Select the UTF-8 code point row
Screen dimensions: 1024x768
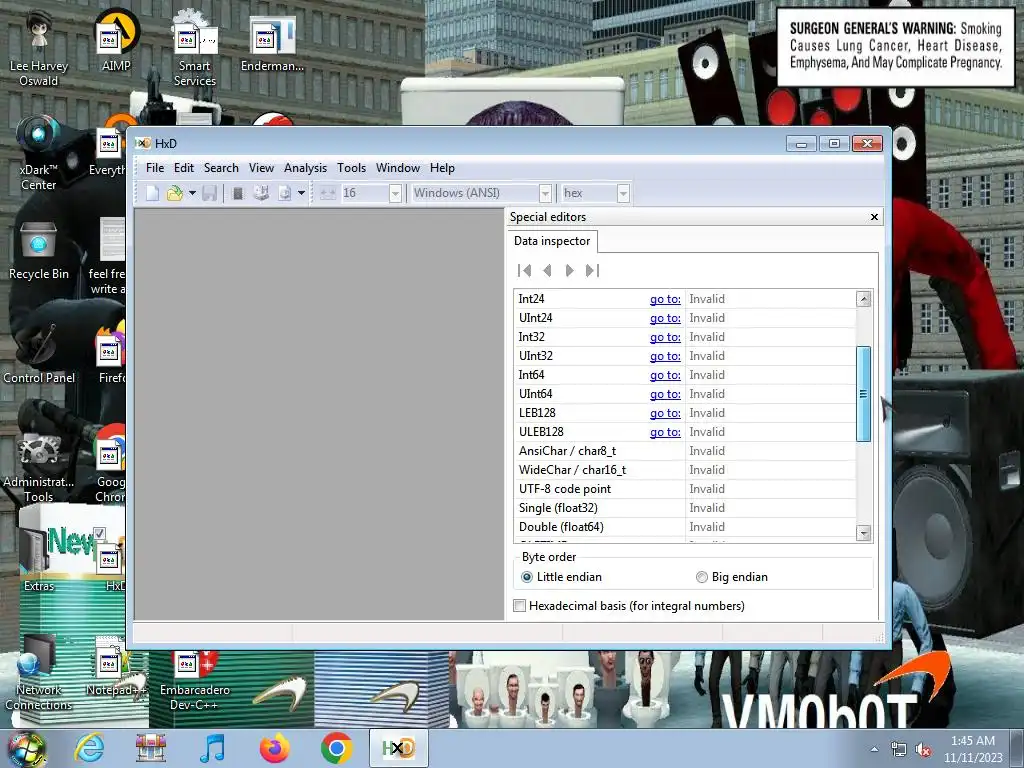pos(685,488)
